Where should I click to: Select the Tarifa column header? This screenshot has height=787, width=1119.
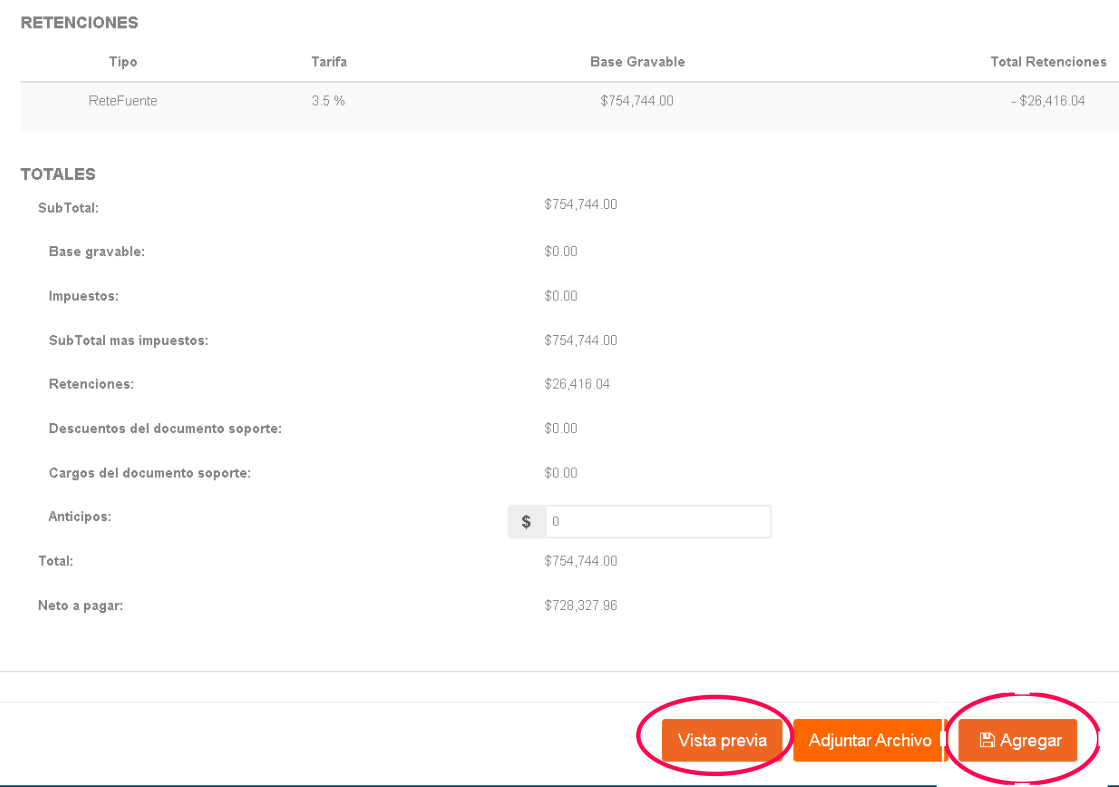(x=329, y=61)
